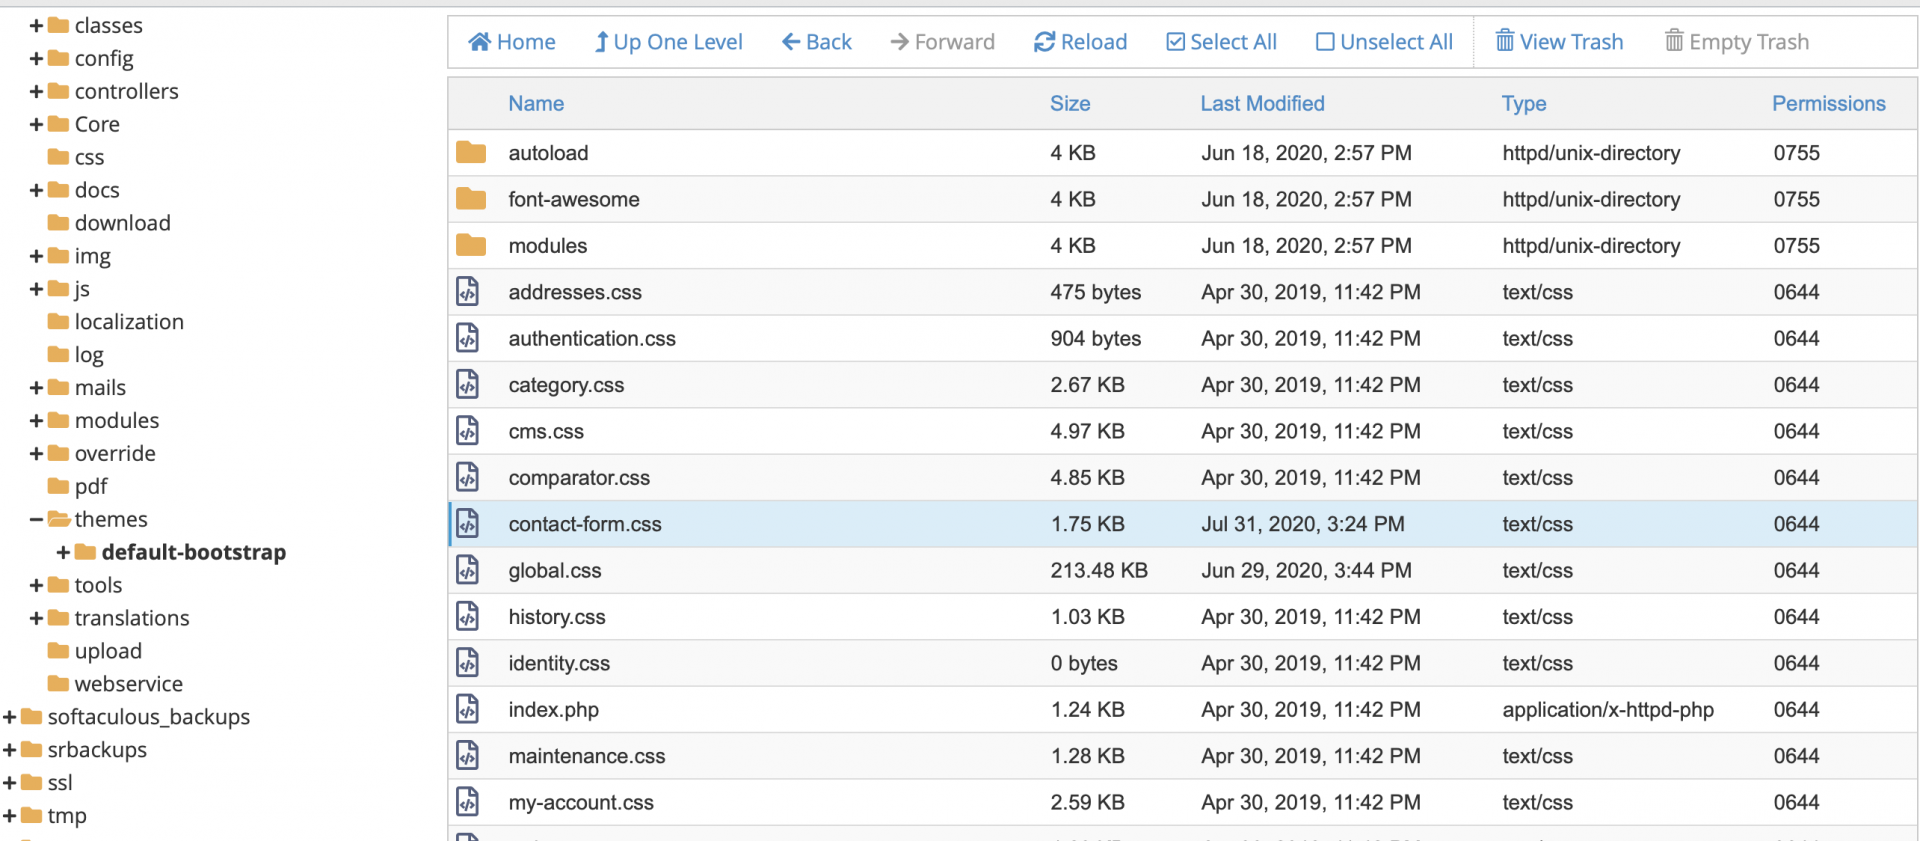1920x841 pixels.
Task: Select the global.css file name
Action: (x=555, y=570)
